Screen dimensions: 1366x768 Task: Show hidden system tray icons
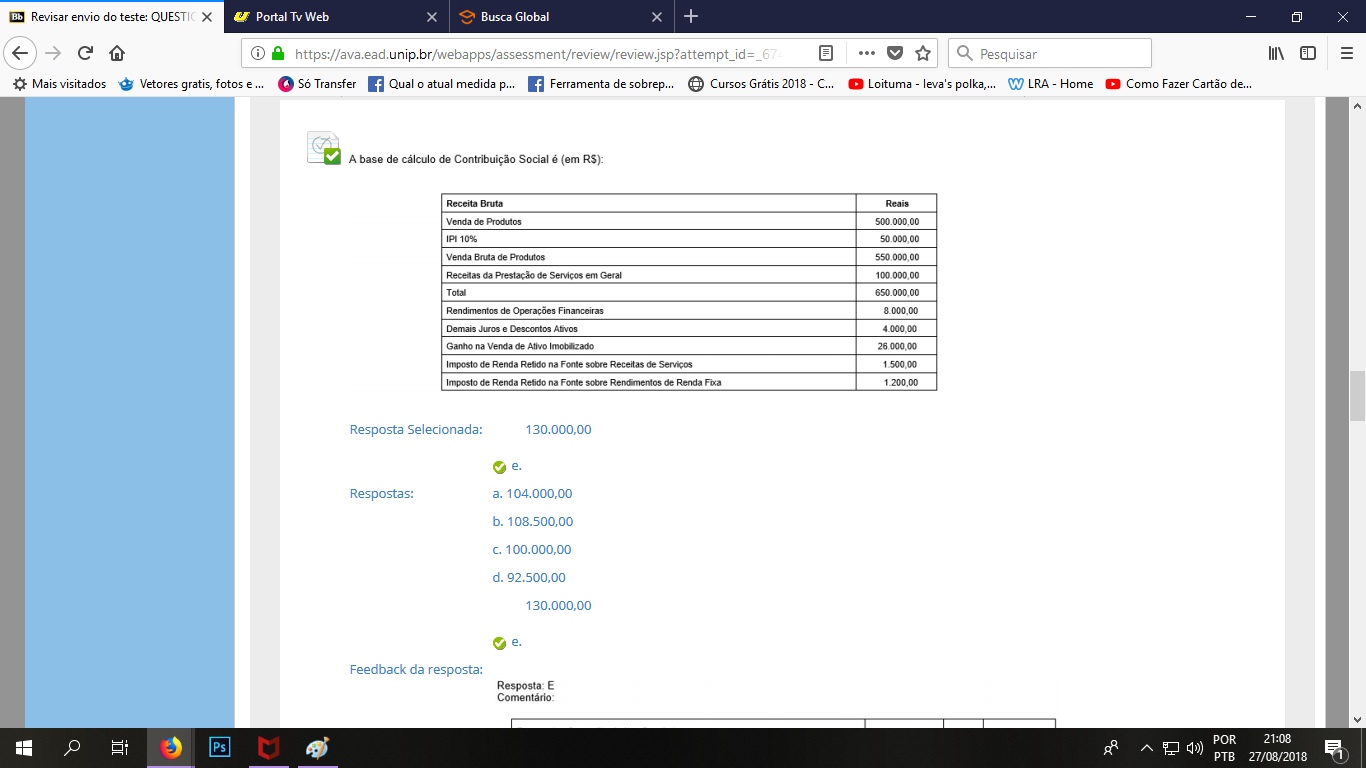point(1146,748)
